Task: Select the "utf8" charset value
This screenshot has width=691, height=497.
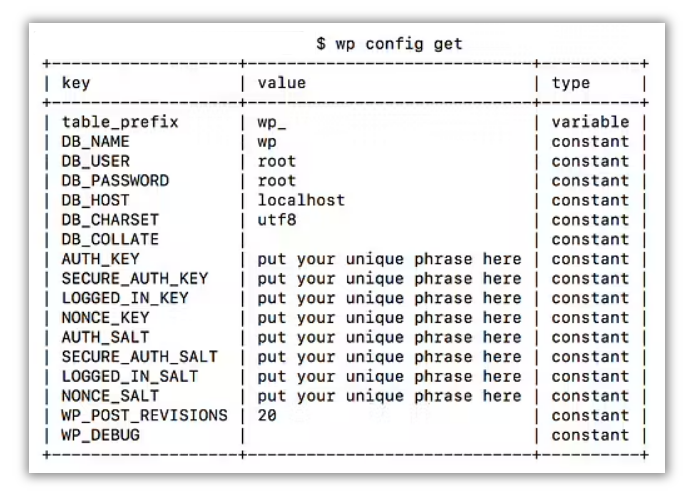Action: click(x=277, y=220)
